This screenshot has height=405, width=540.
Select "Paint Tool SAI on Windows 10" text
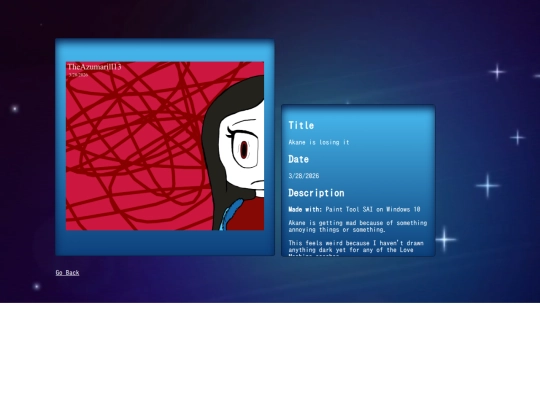pyautogui.click(x=373, y=209)
